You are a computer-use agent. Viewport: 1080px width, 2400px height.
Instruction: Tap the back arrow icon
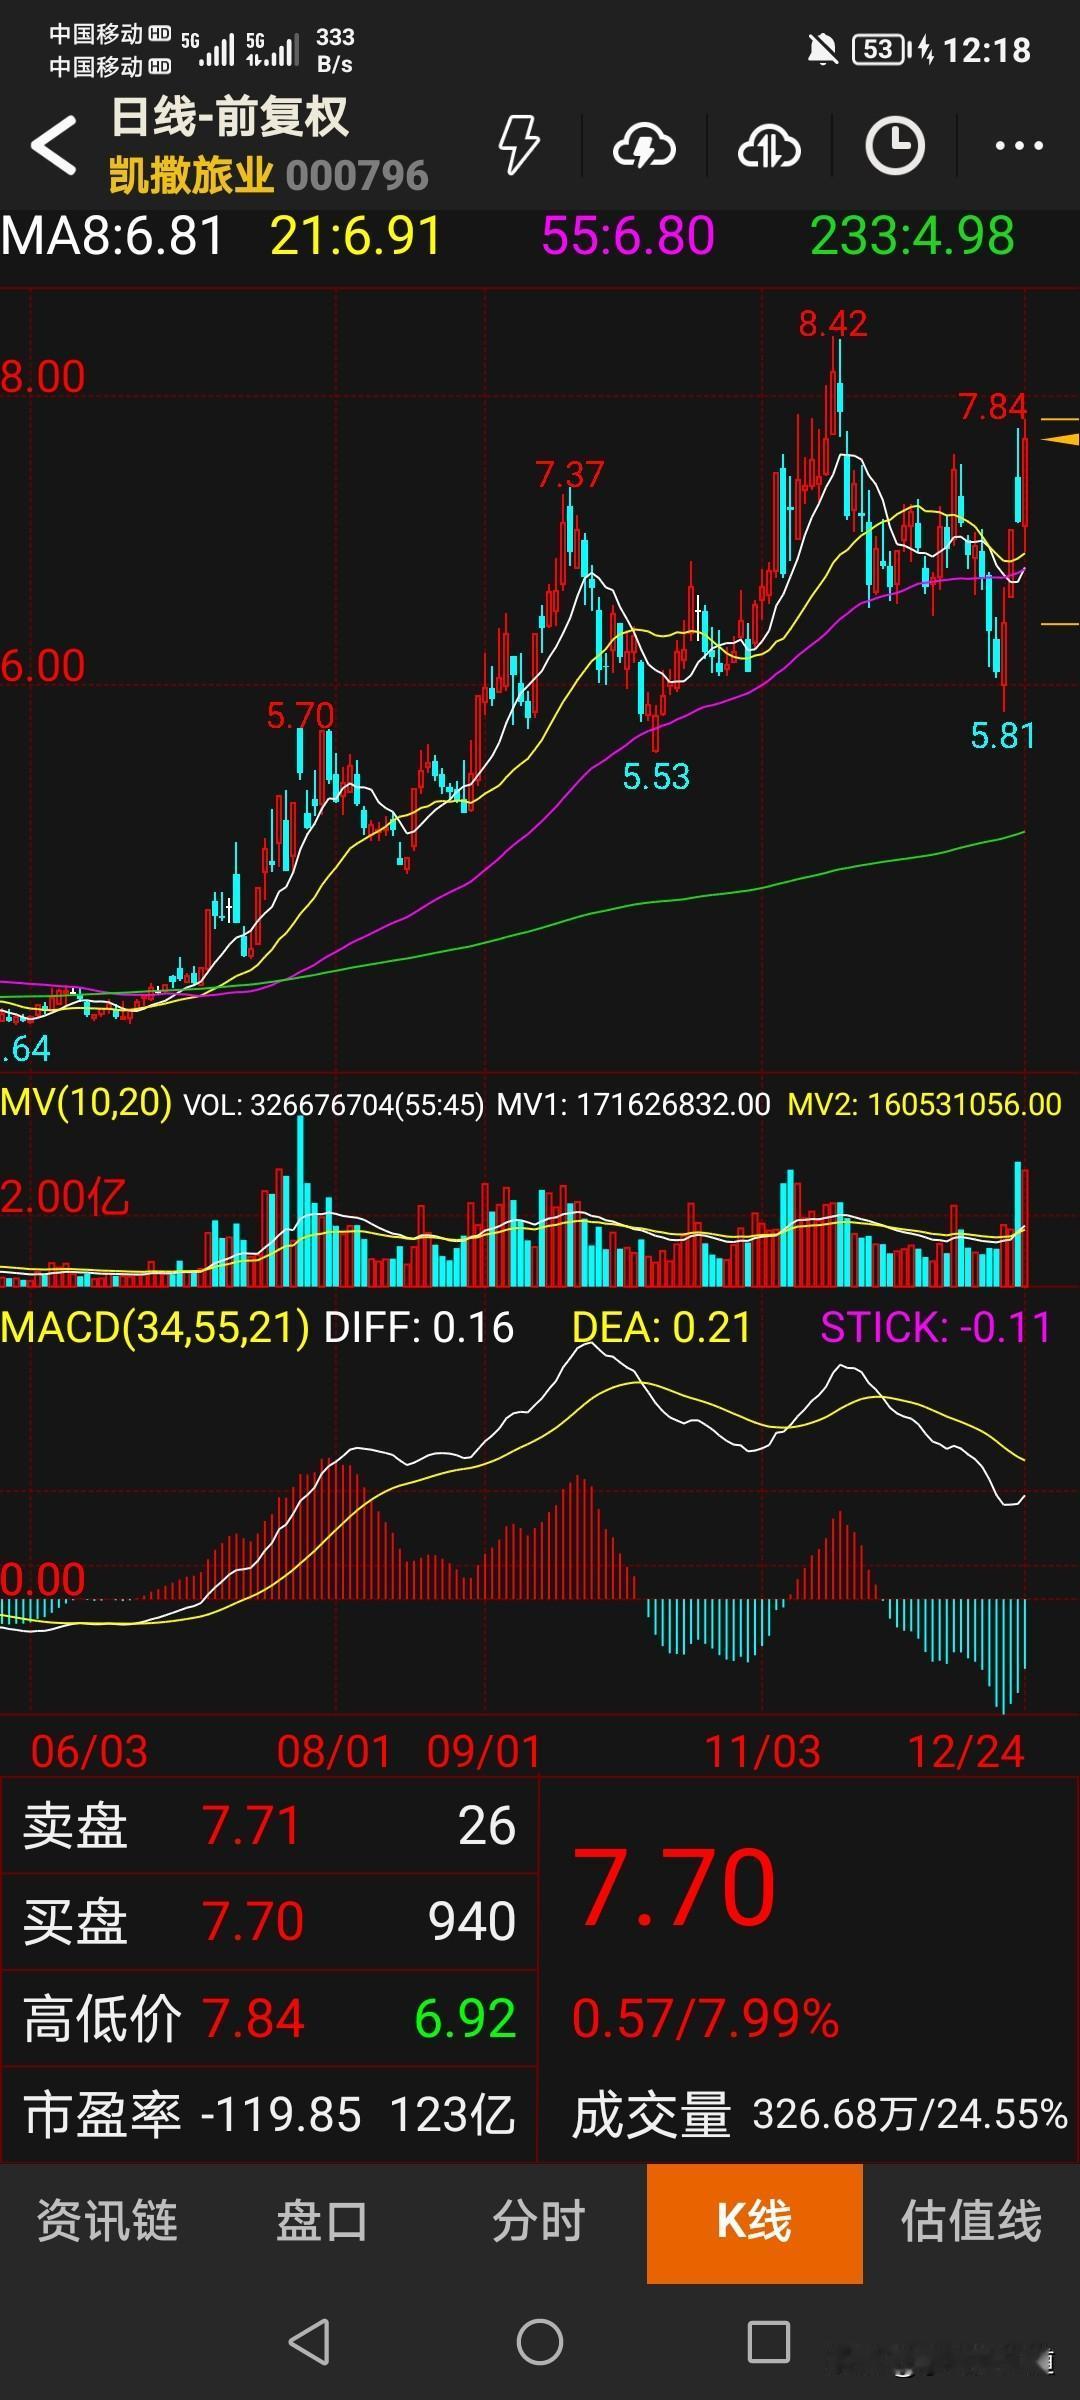coord(54,146)
